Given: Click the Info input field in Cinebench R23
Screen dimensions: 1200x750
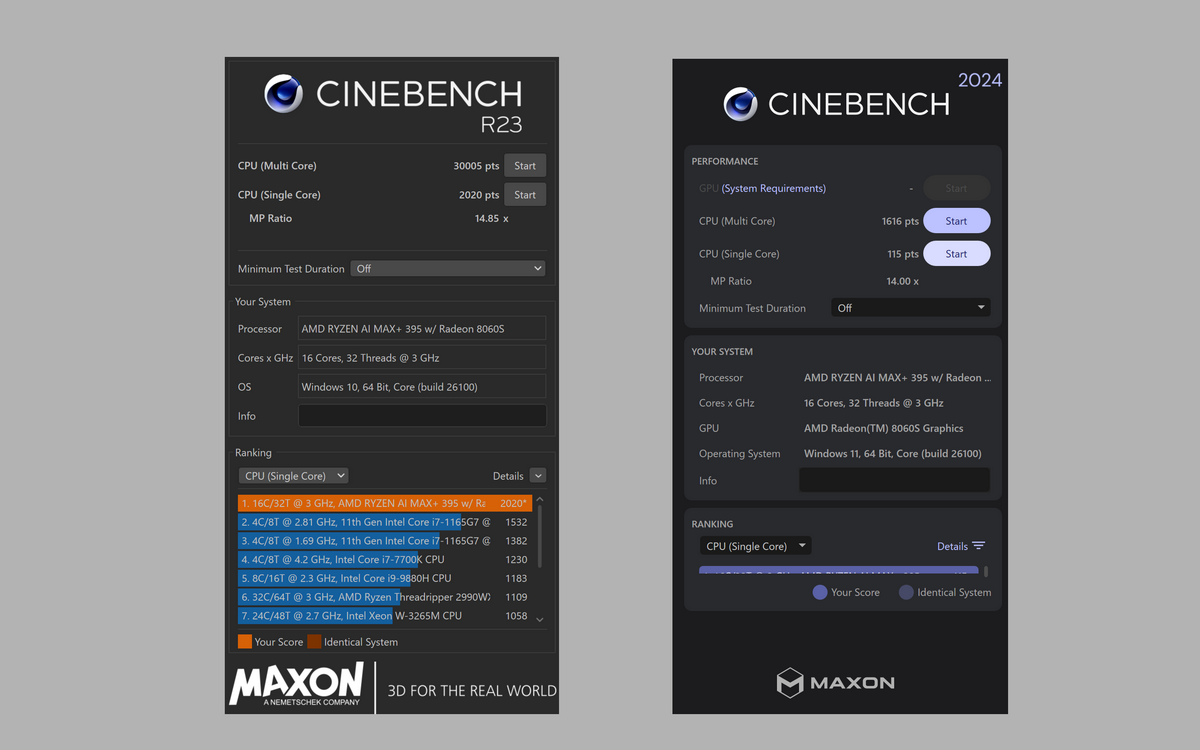Looking at the screenshot, I should point(422,416).
